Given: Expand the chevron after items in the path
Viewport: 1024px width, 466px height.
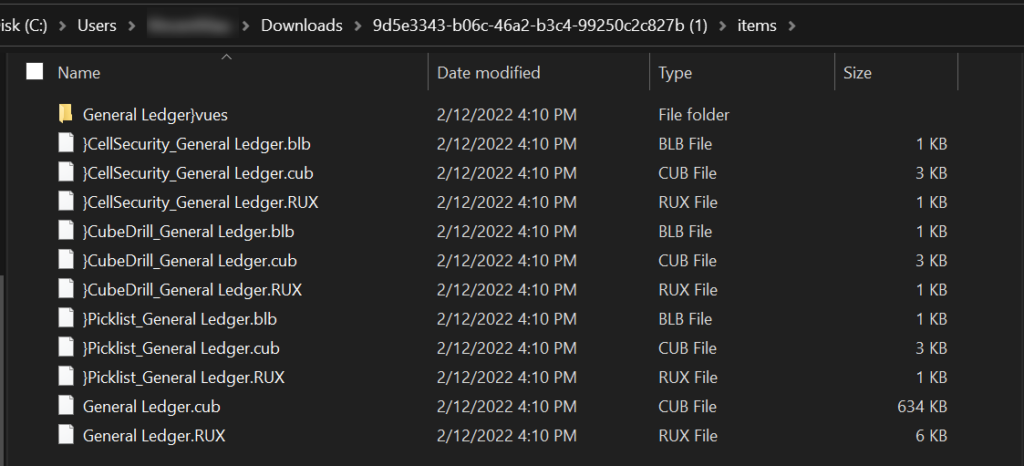Looking at the screenshot, I should (792, 25).
